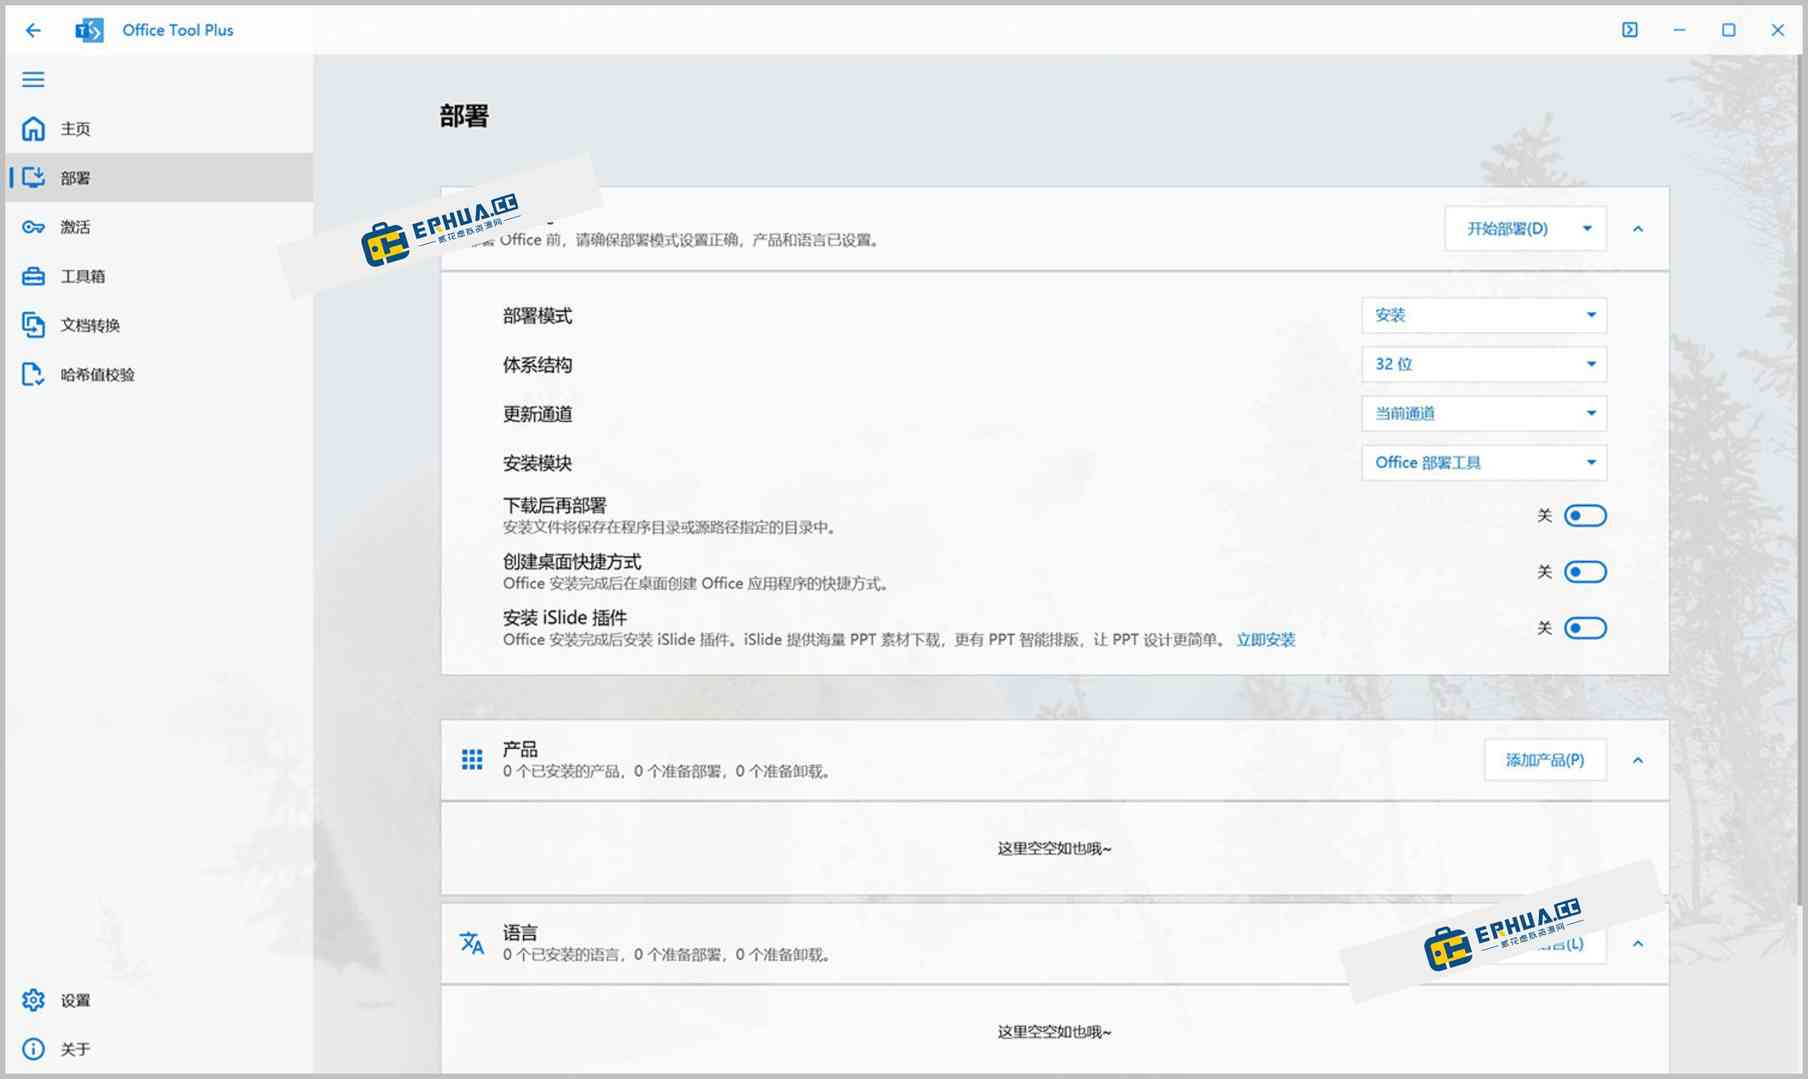Click the 立即安装 link for iSlide
Image resolution: width=1808 pixels, height=1079 pixels.
[x=1266, y=639]
